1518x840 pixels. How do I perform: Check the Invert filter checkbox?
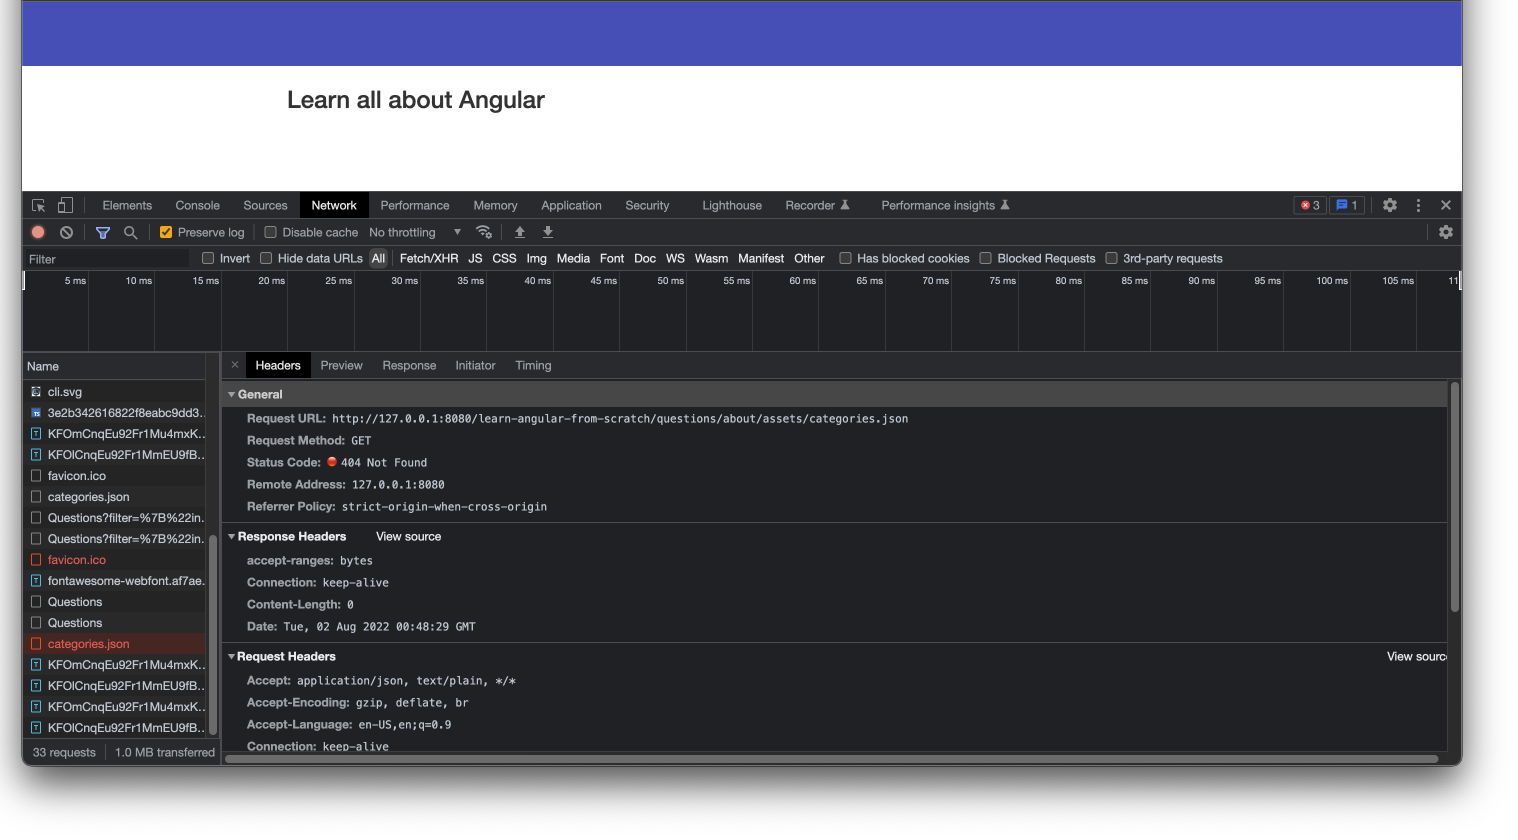click(208, 258)
